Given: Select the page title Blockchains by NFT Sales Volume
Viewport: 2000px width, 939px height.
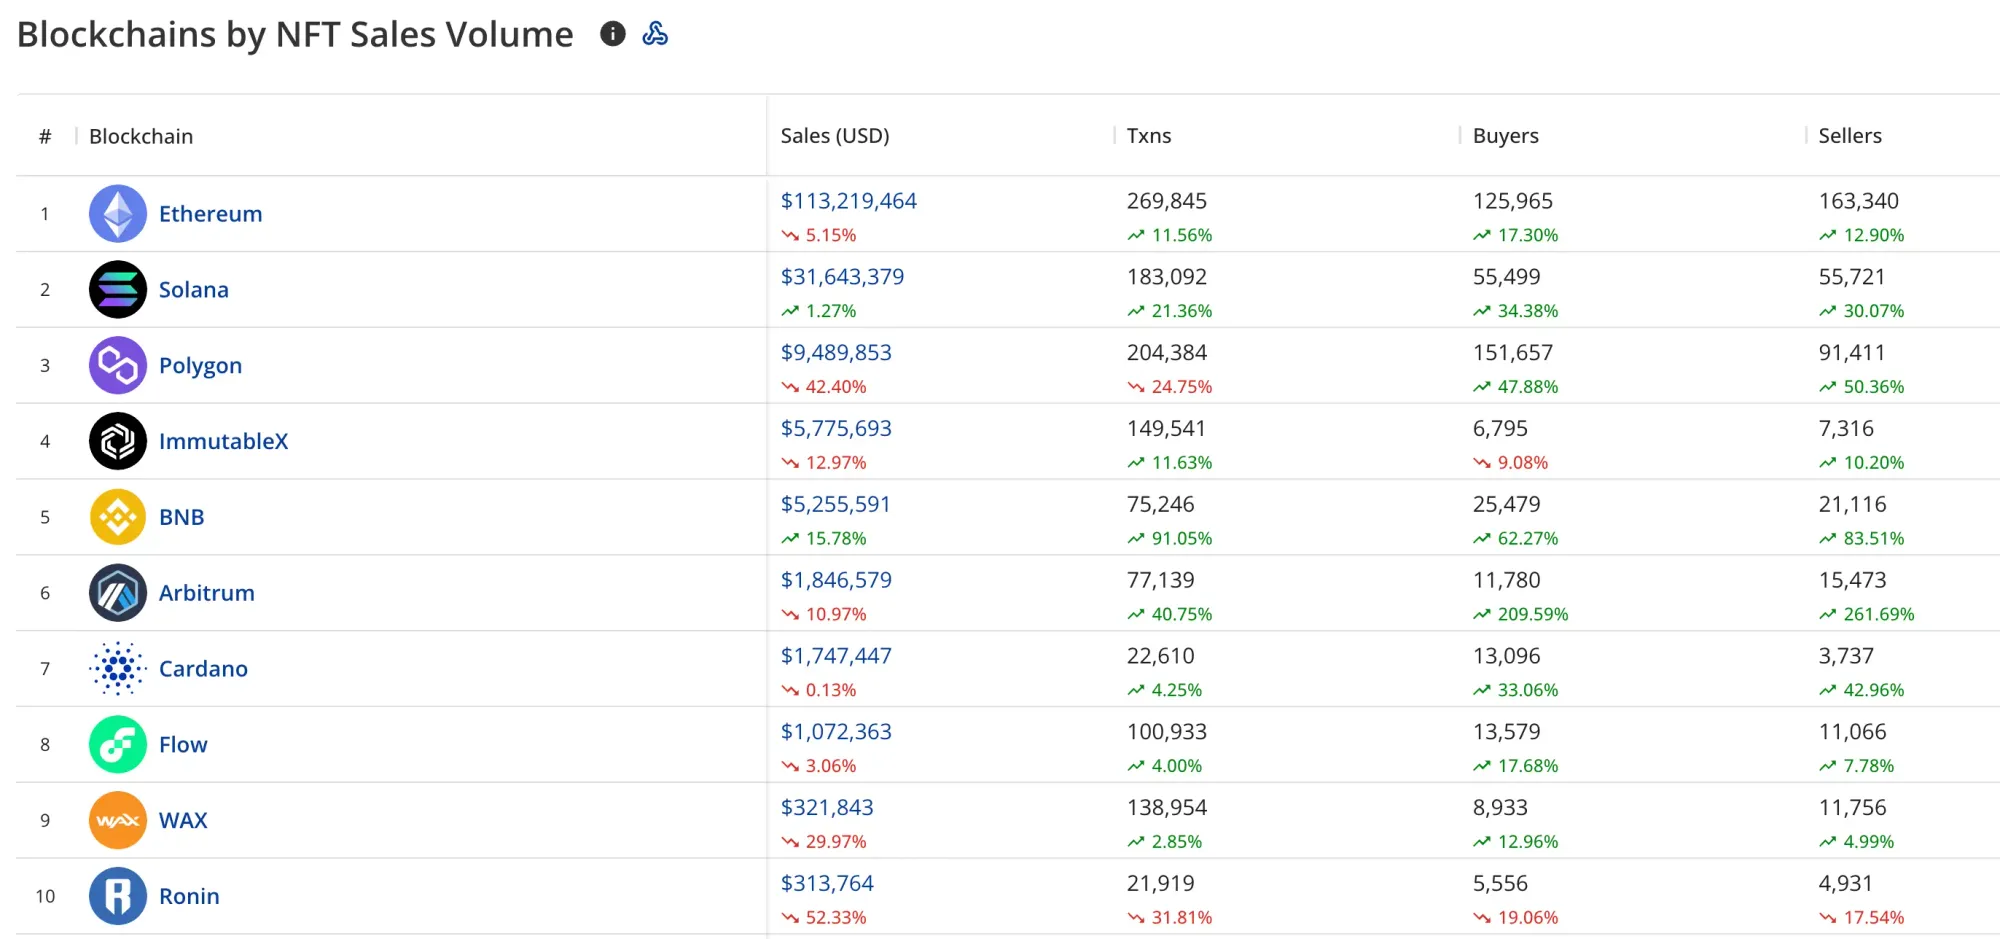Looking at the screenshot, I should (x=295, y=35).
